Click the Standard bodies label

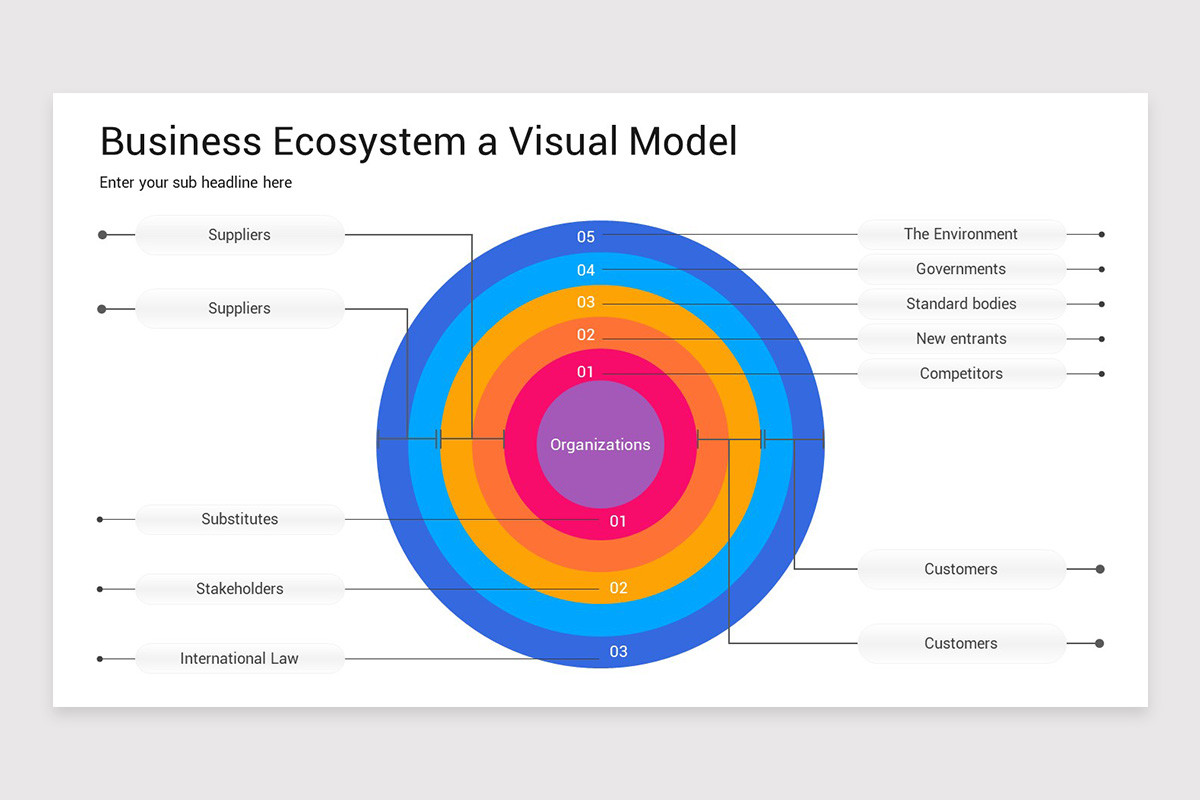(961, 303)
